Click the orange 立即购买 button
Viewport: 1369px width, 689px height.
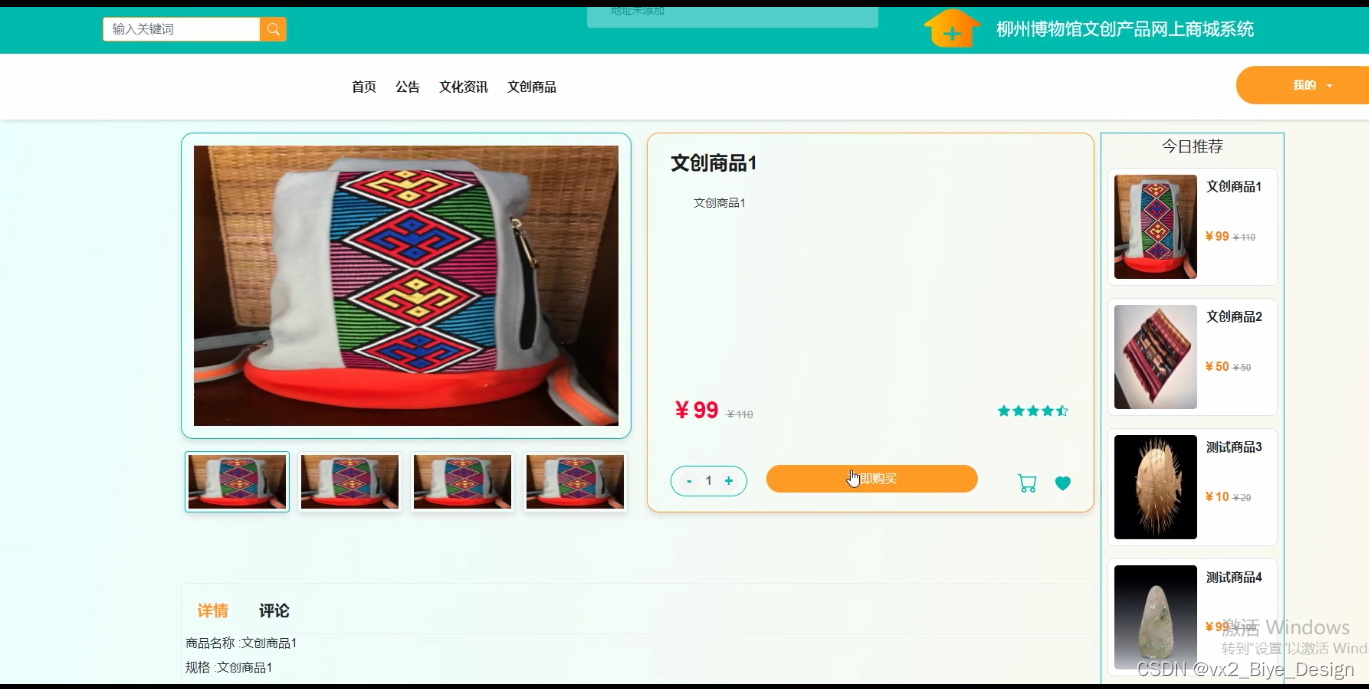(x=872, y=479)
